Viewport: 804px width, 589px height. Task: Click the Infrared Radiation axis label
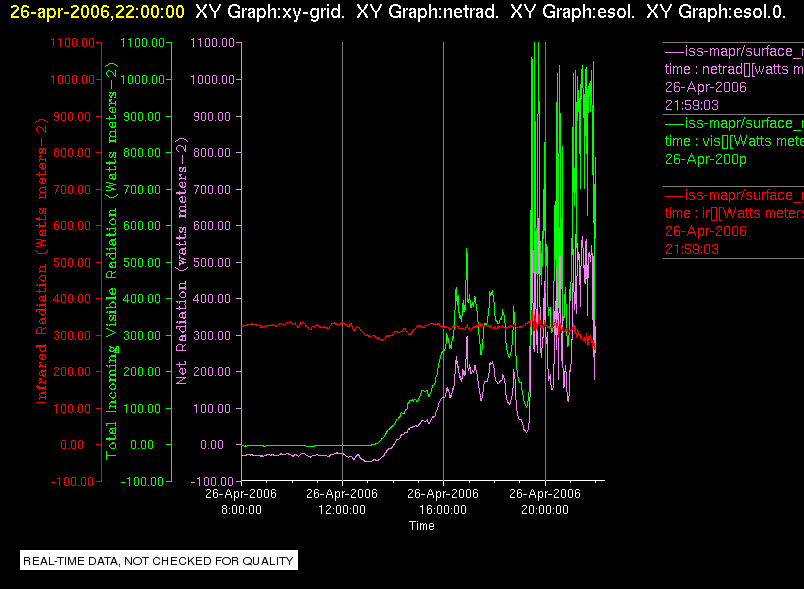42,260
